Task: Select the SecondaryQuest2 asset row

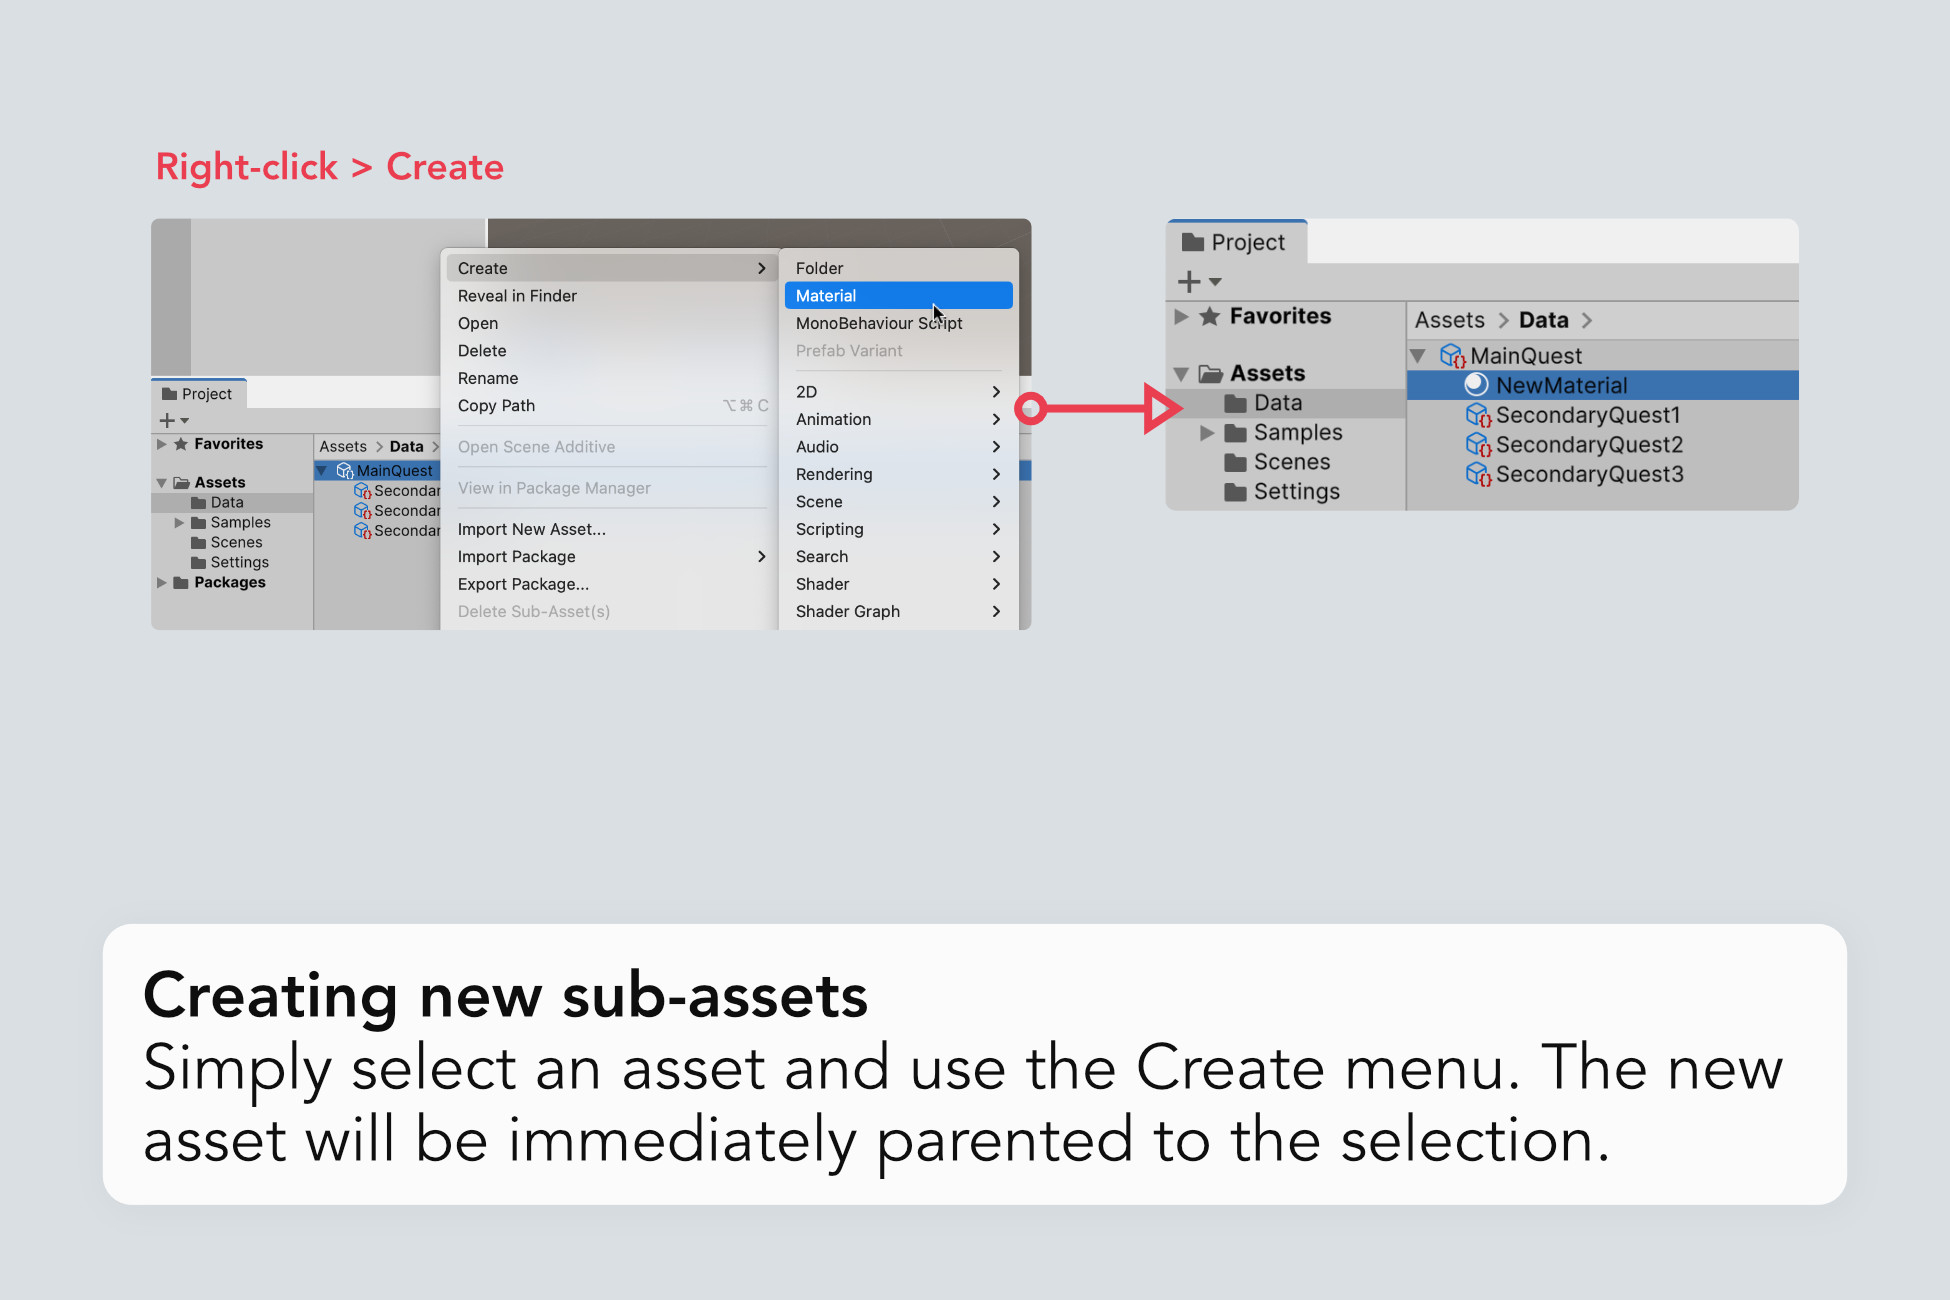Action: [x=1589, y=445]
